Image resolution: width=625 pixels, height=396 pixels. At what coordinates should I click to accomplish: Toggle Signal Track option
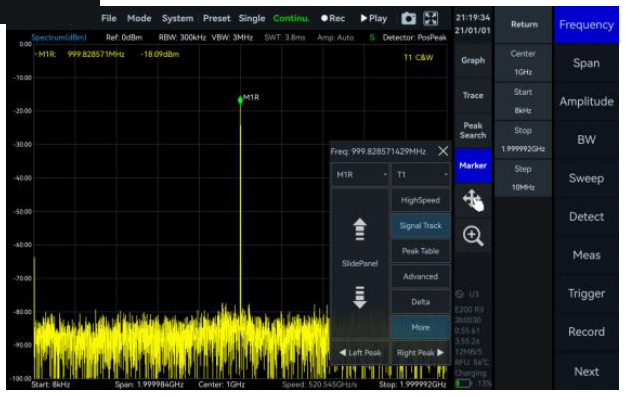[421, 226]
